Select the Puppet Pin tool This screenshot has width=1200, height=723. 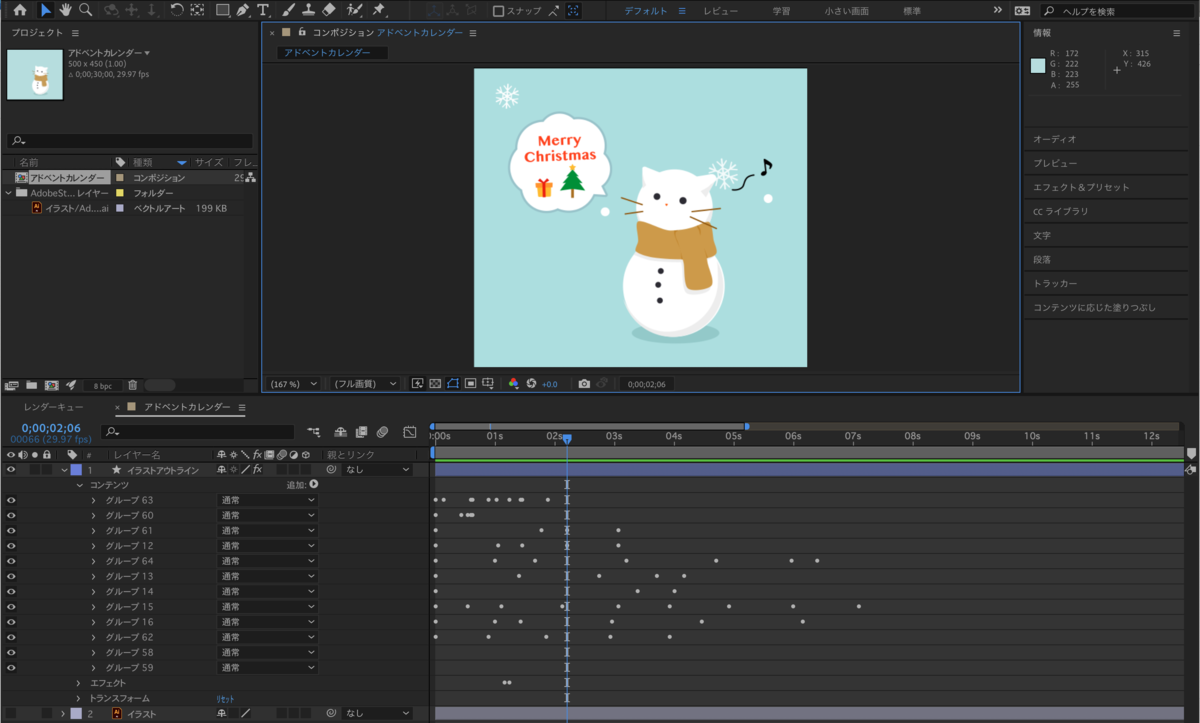point(379,10)
